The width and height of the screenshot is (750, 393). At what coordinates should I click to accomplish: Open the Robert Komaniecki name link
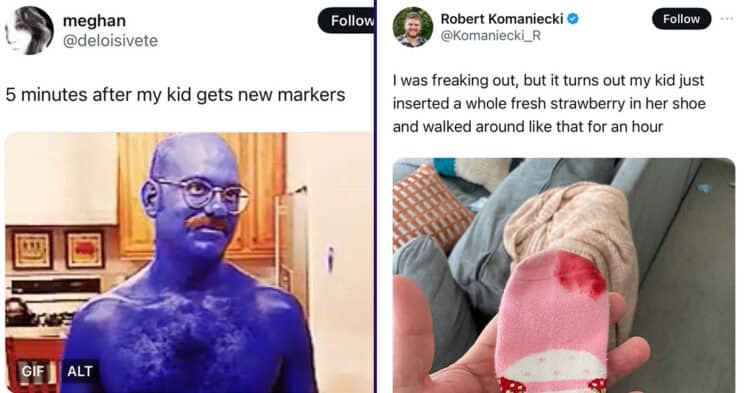pyautogui.click(x=501, y=19)
